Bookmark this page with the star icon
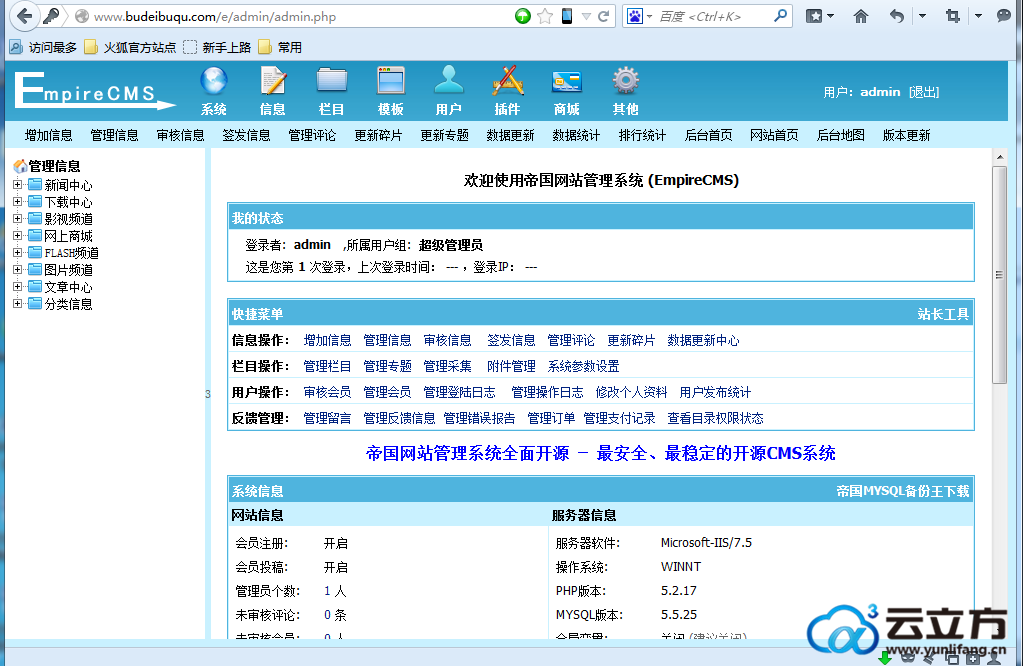The width and height of the screenshot is (1023, 666). 545,16
